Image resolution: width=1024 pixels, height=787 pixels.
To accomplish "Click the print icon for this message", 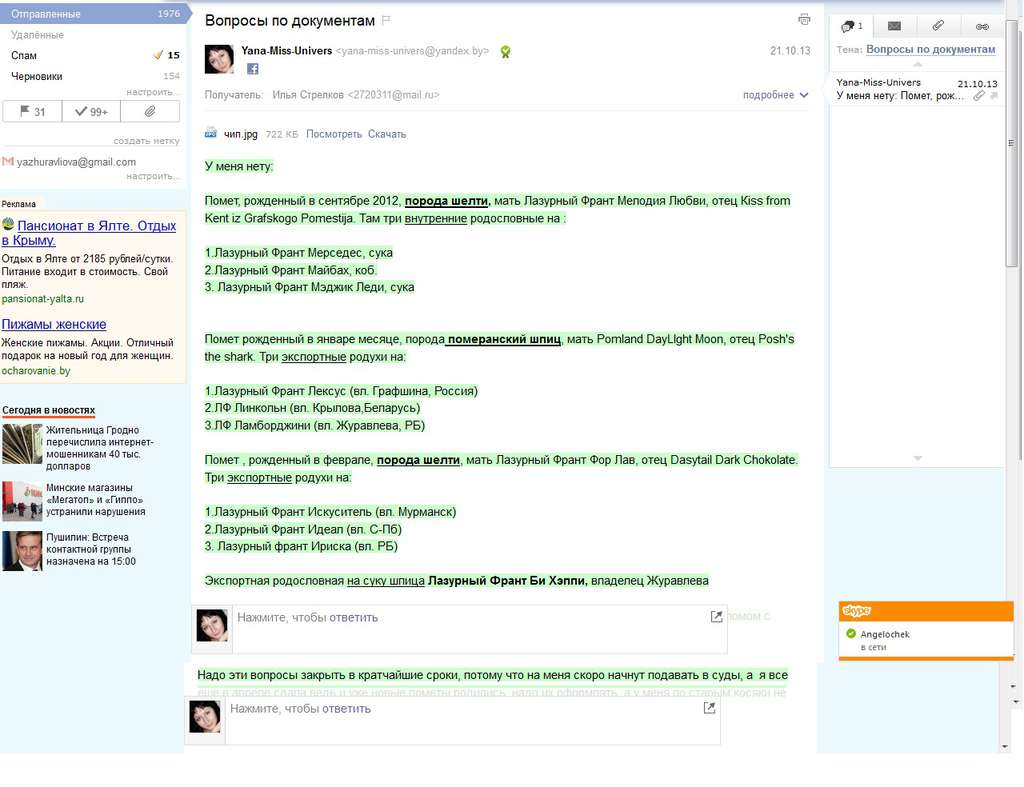I will point(804,20).
